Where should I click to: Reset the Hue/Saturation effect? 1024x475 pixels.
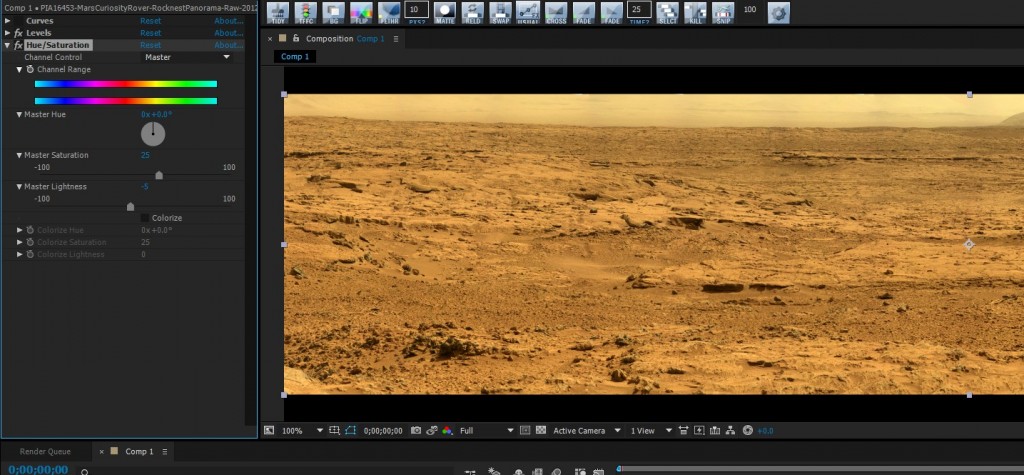tap(150, 45)
